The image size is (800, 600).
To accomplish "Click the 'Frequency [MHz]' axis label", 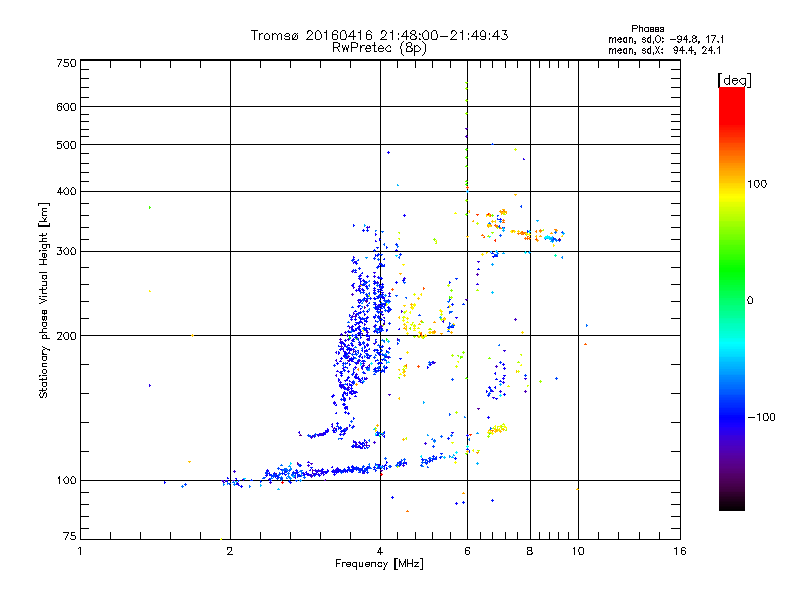I will [x=379, y=564].
